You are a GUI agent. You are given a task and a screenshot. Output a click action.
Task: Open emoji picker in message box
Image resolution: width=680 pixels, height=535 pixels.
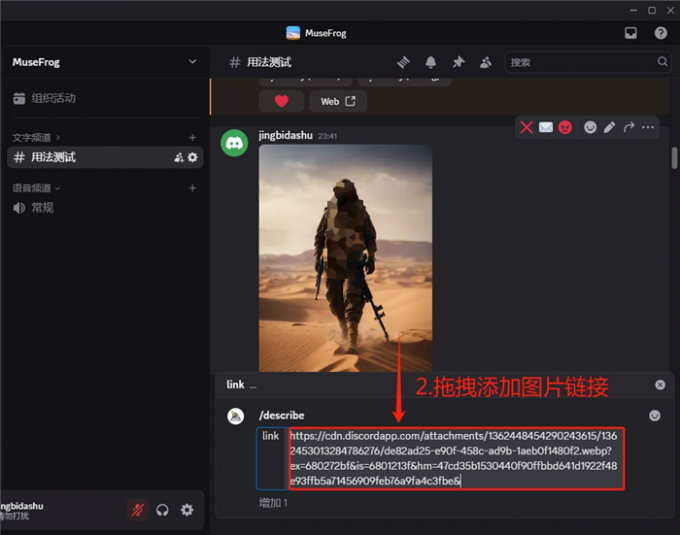pyautogui.click(x=654, y=416)
